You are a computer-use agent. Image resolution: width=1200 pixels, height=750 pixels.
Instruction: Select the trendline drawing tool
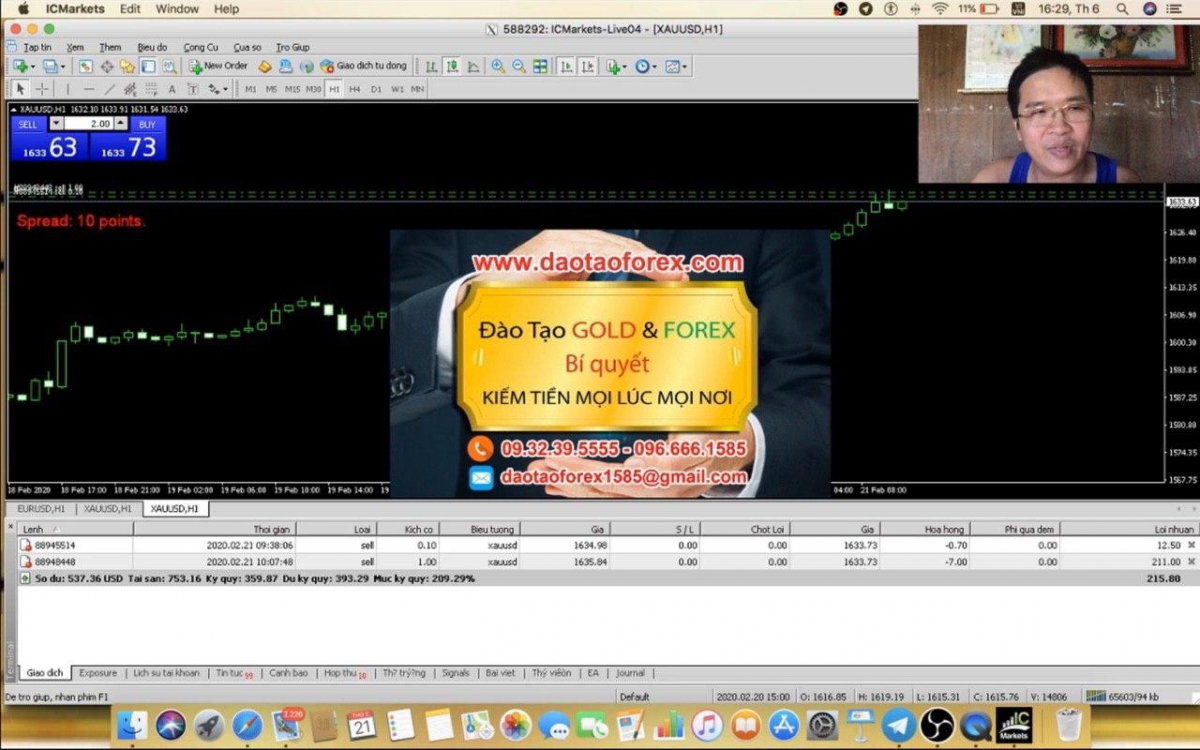point(110,89)
